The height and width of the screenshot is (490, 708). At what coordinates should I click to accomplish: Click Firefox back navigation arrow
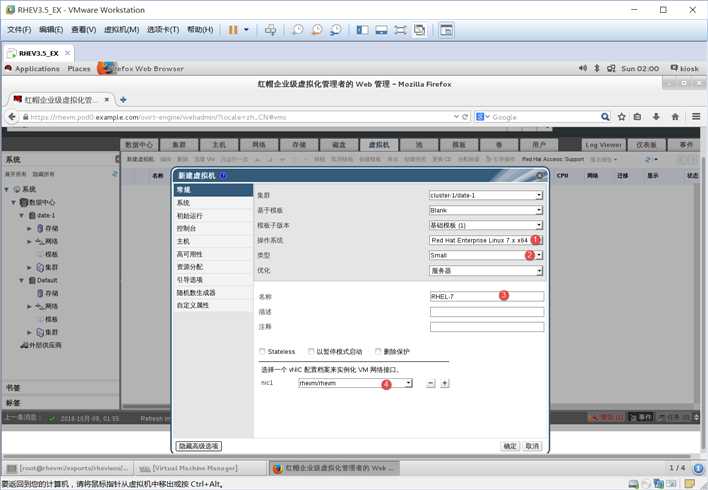click(12, 117)
